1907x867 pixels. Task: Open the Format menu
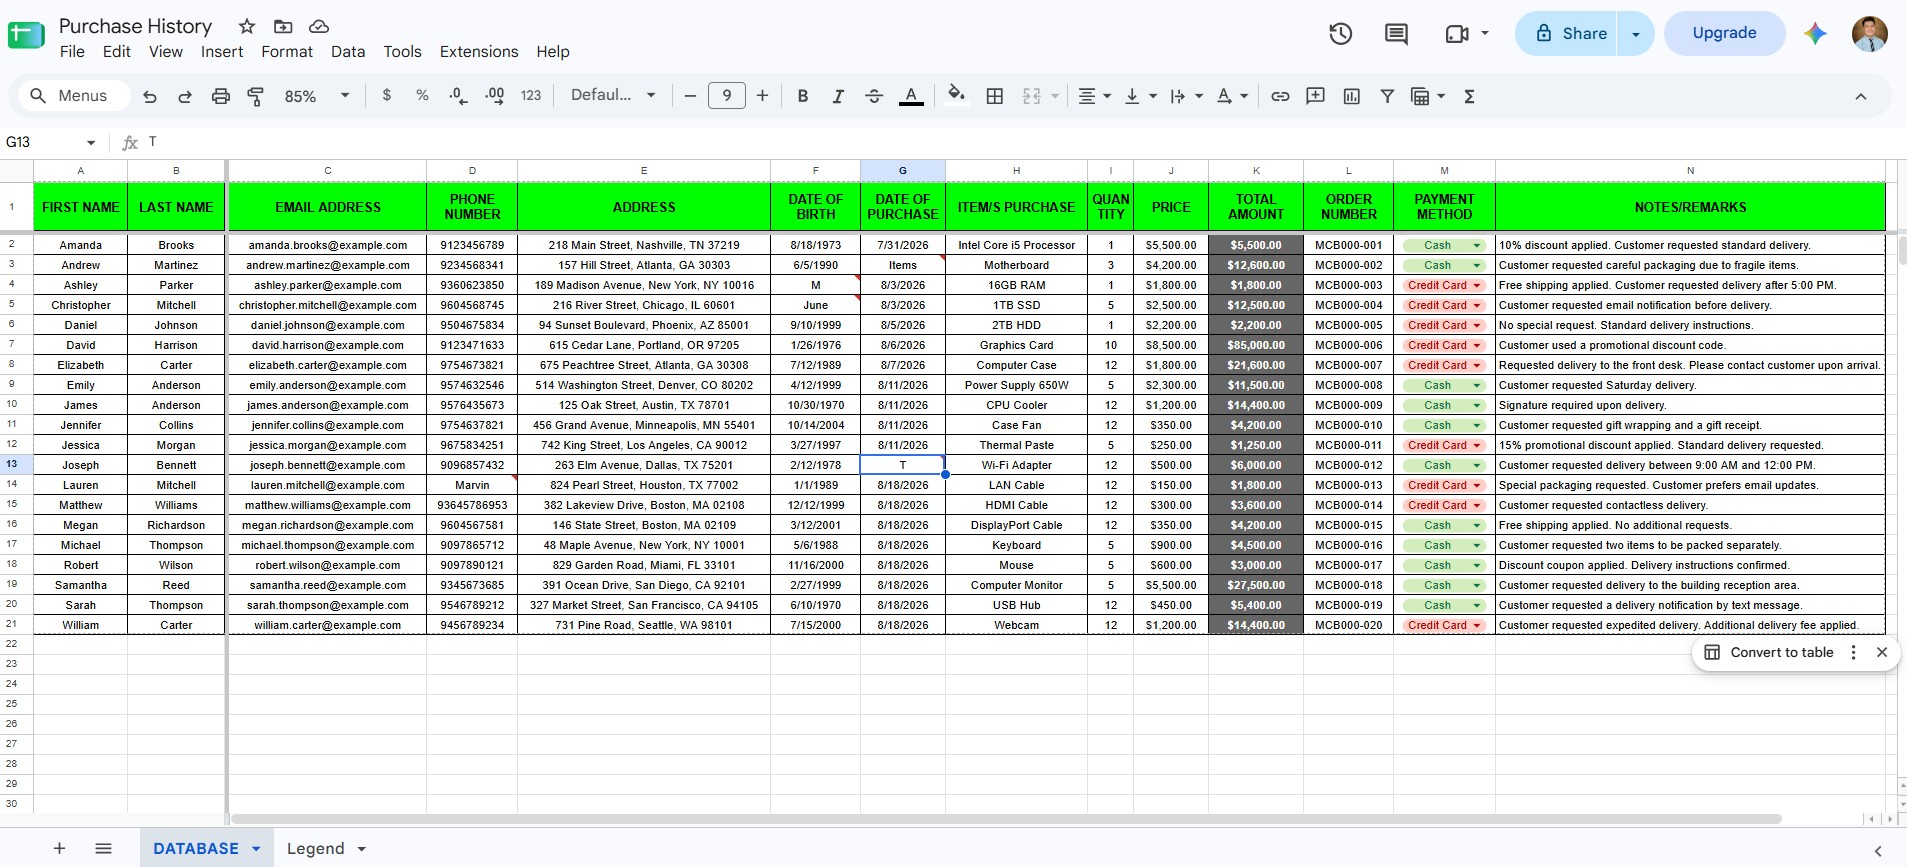[x=287, y=52]
